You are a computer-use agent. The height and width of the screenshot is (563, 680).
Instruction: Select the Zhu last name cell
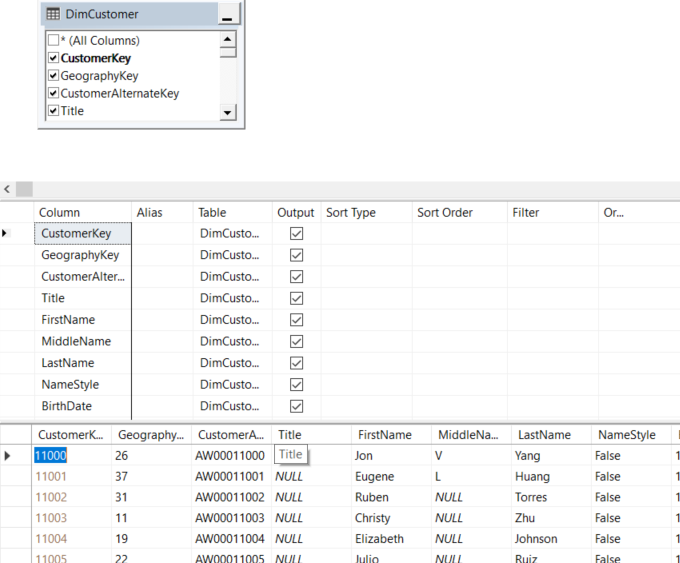click(x=551, y=518)
